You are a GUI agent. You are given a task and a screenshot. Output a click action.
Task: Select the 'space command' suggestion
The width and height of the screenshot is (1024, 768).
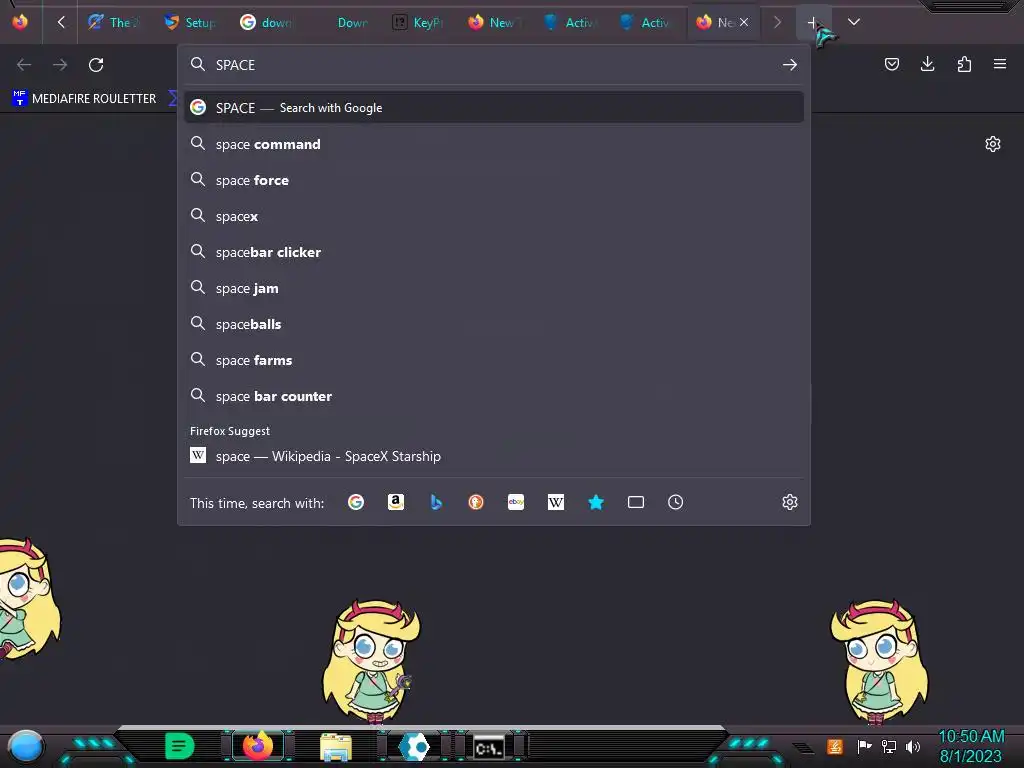point(494,144)
